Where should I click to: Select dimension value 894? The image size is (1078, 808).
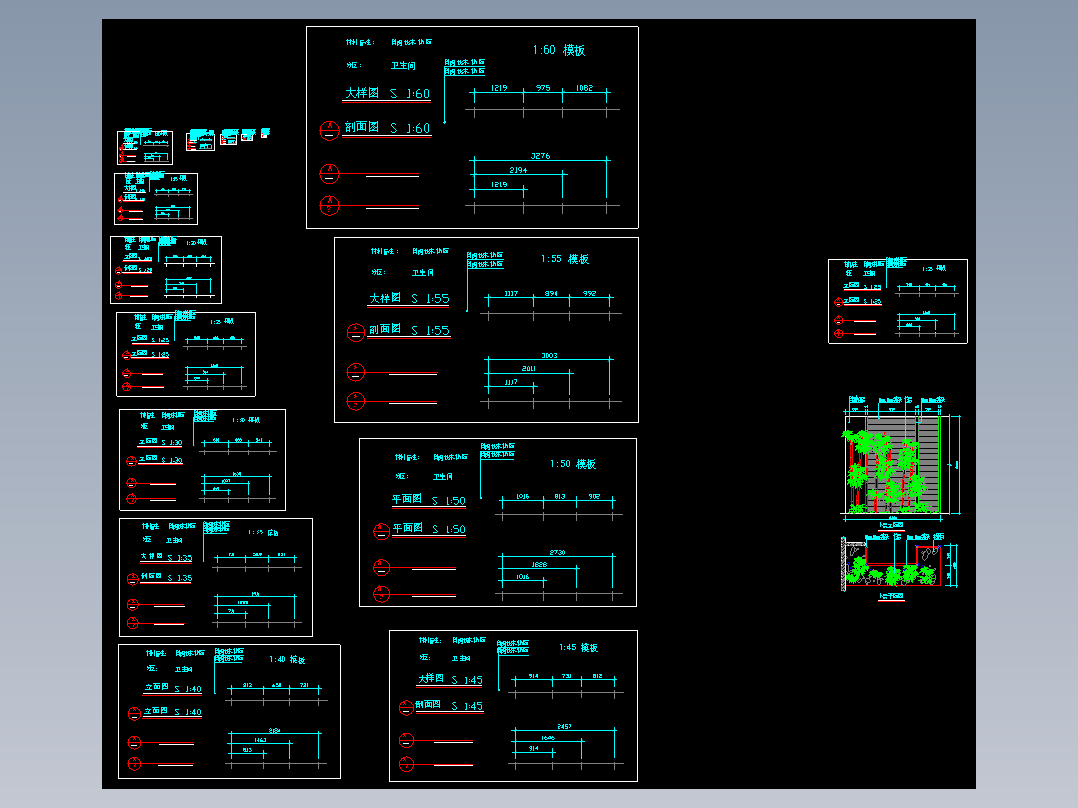tap(551, 294)
